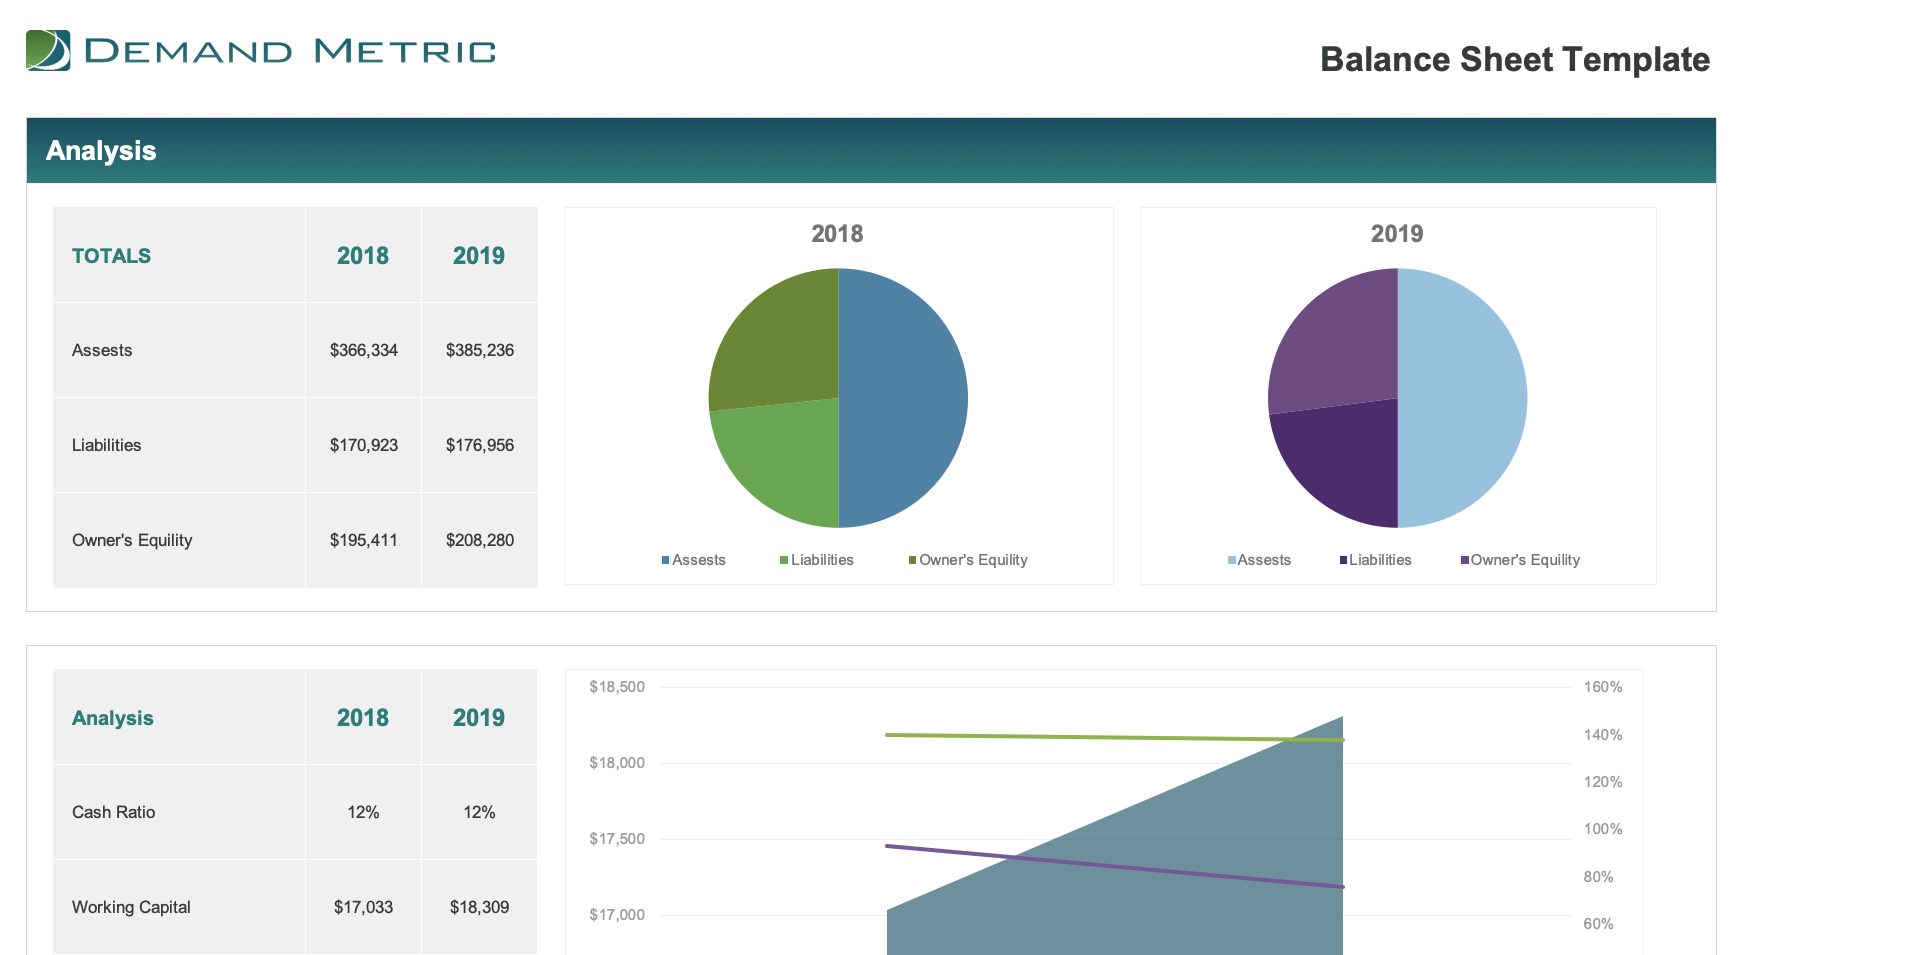
Task: Click the 80% secondary axis label
Action: [x=1598, y=877]
